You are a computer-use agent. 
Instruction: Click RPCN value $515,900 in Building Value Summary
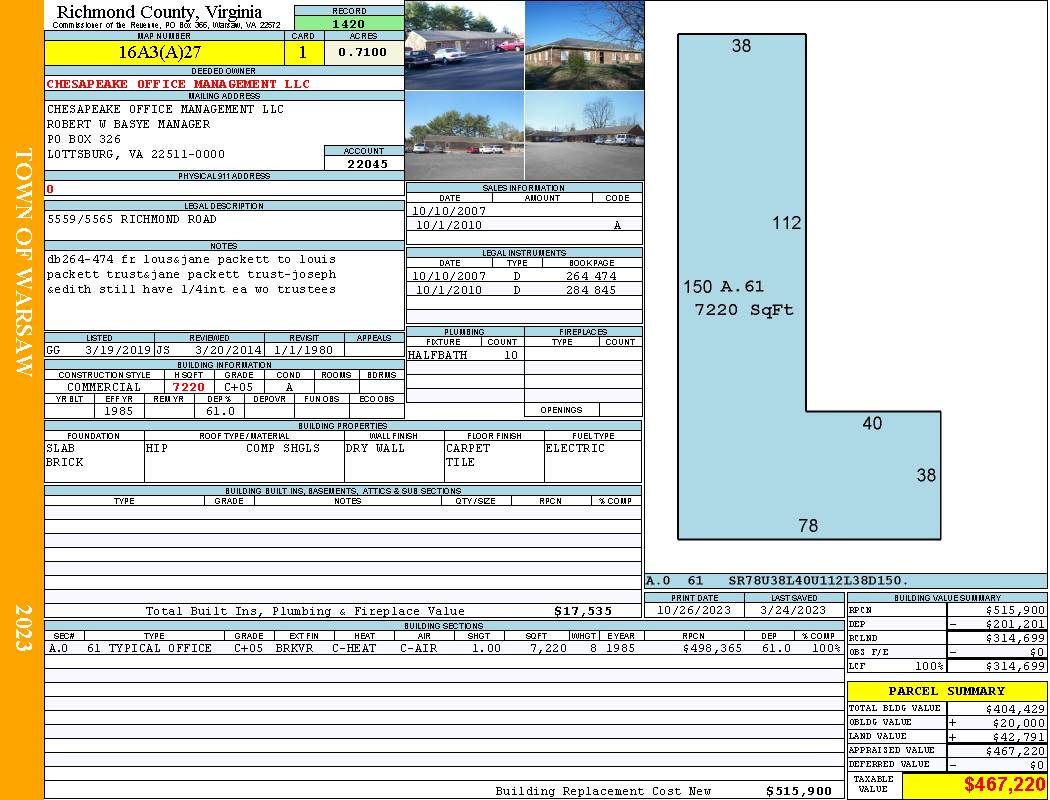(x=1015, y=610)
